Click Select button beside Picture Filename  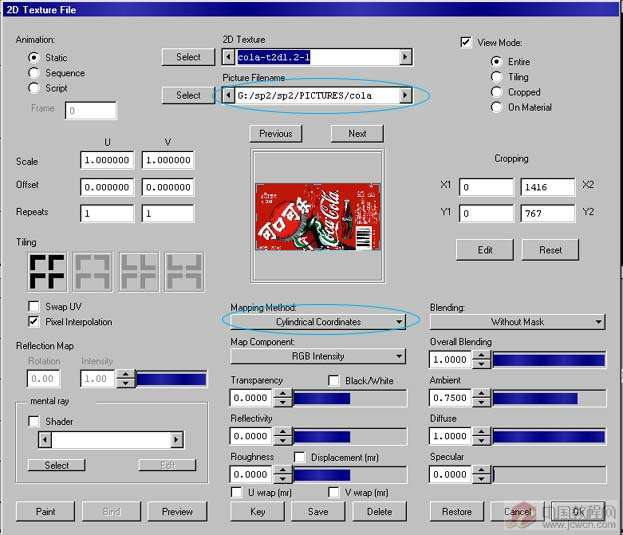(x=188, y=95)
